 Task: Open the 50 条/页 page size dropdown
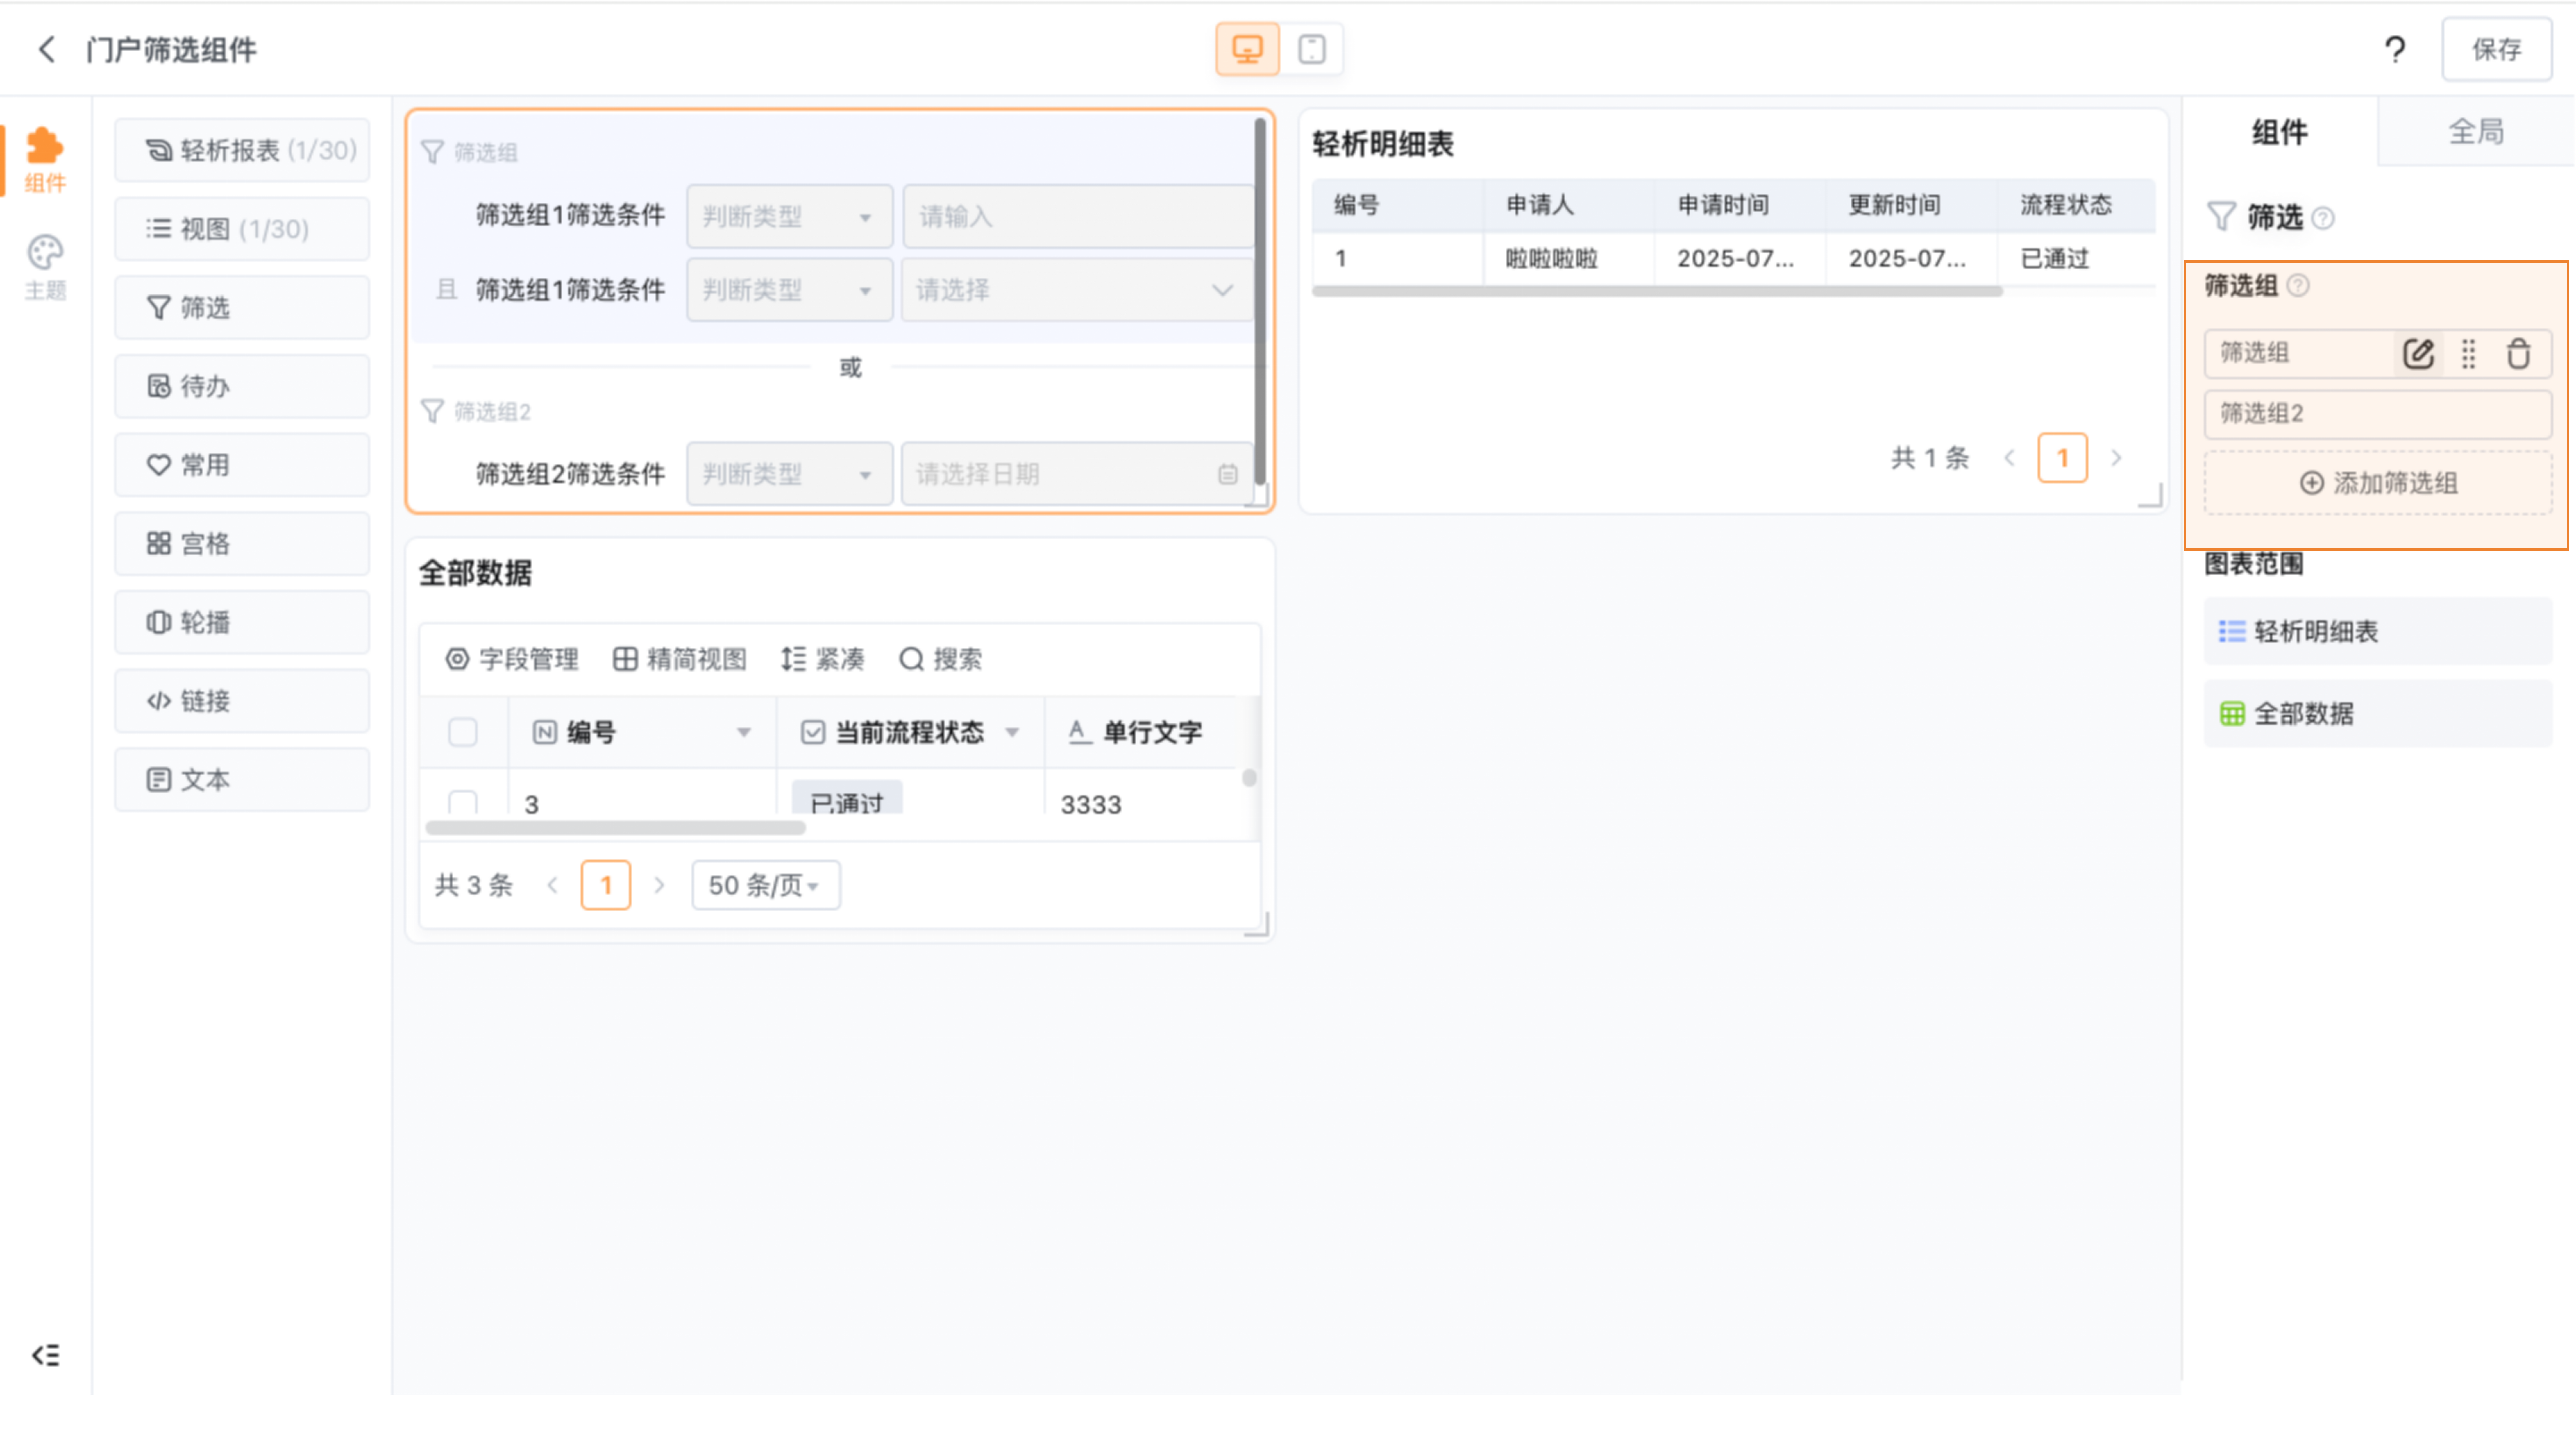(x=766, y=885)
